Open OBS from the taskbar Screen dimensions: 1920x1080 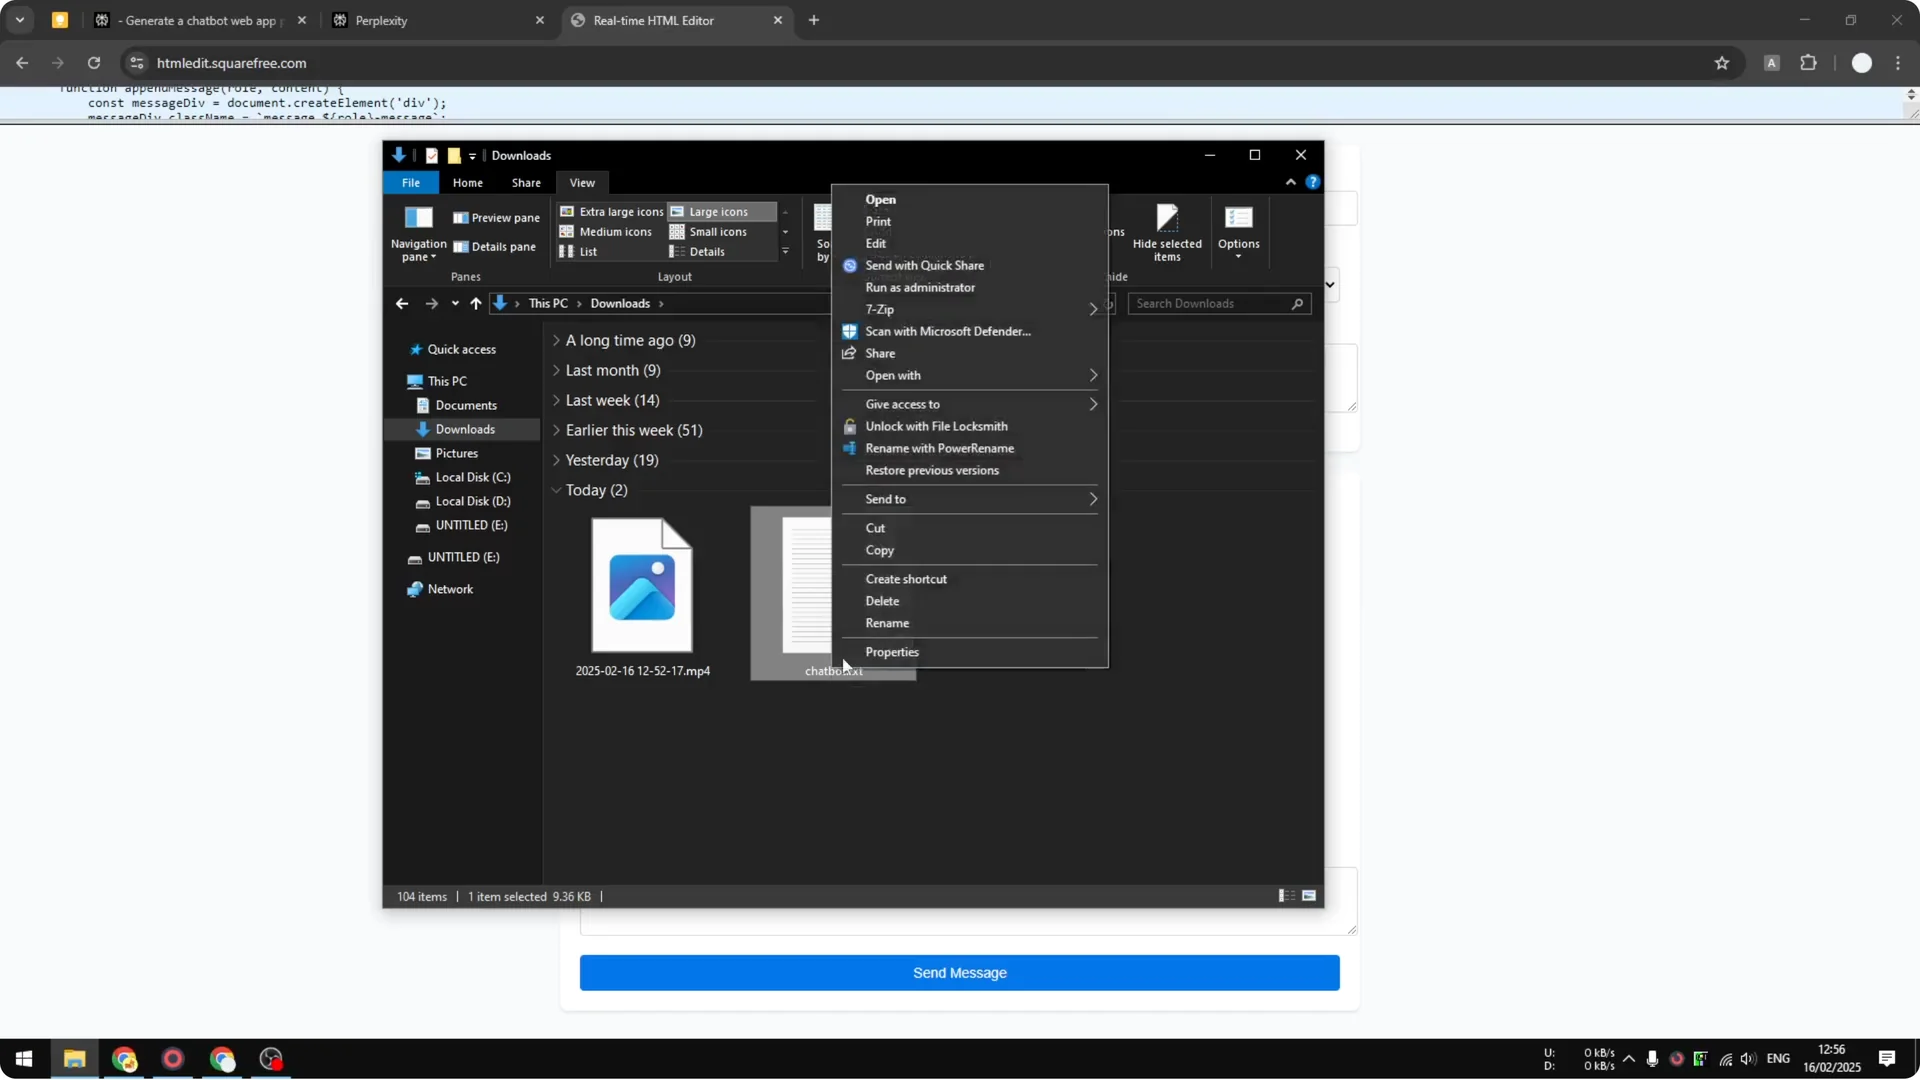click(270, 1059)
